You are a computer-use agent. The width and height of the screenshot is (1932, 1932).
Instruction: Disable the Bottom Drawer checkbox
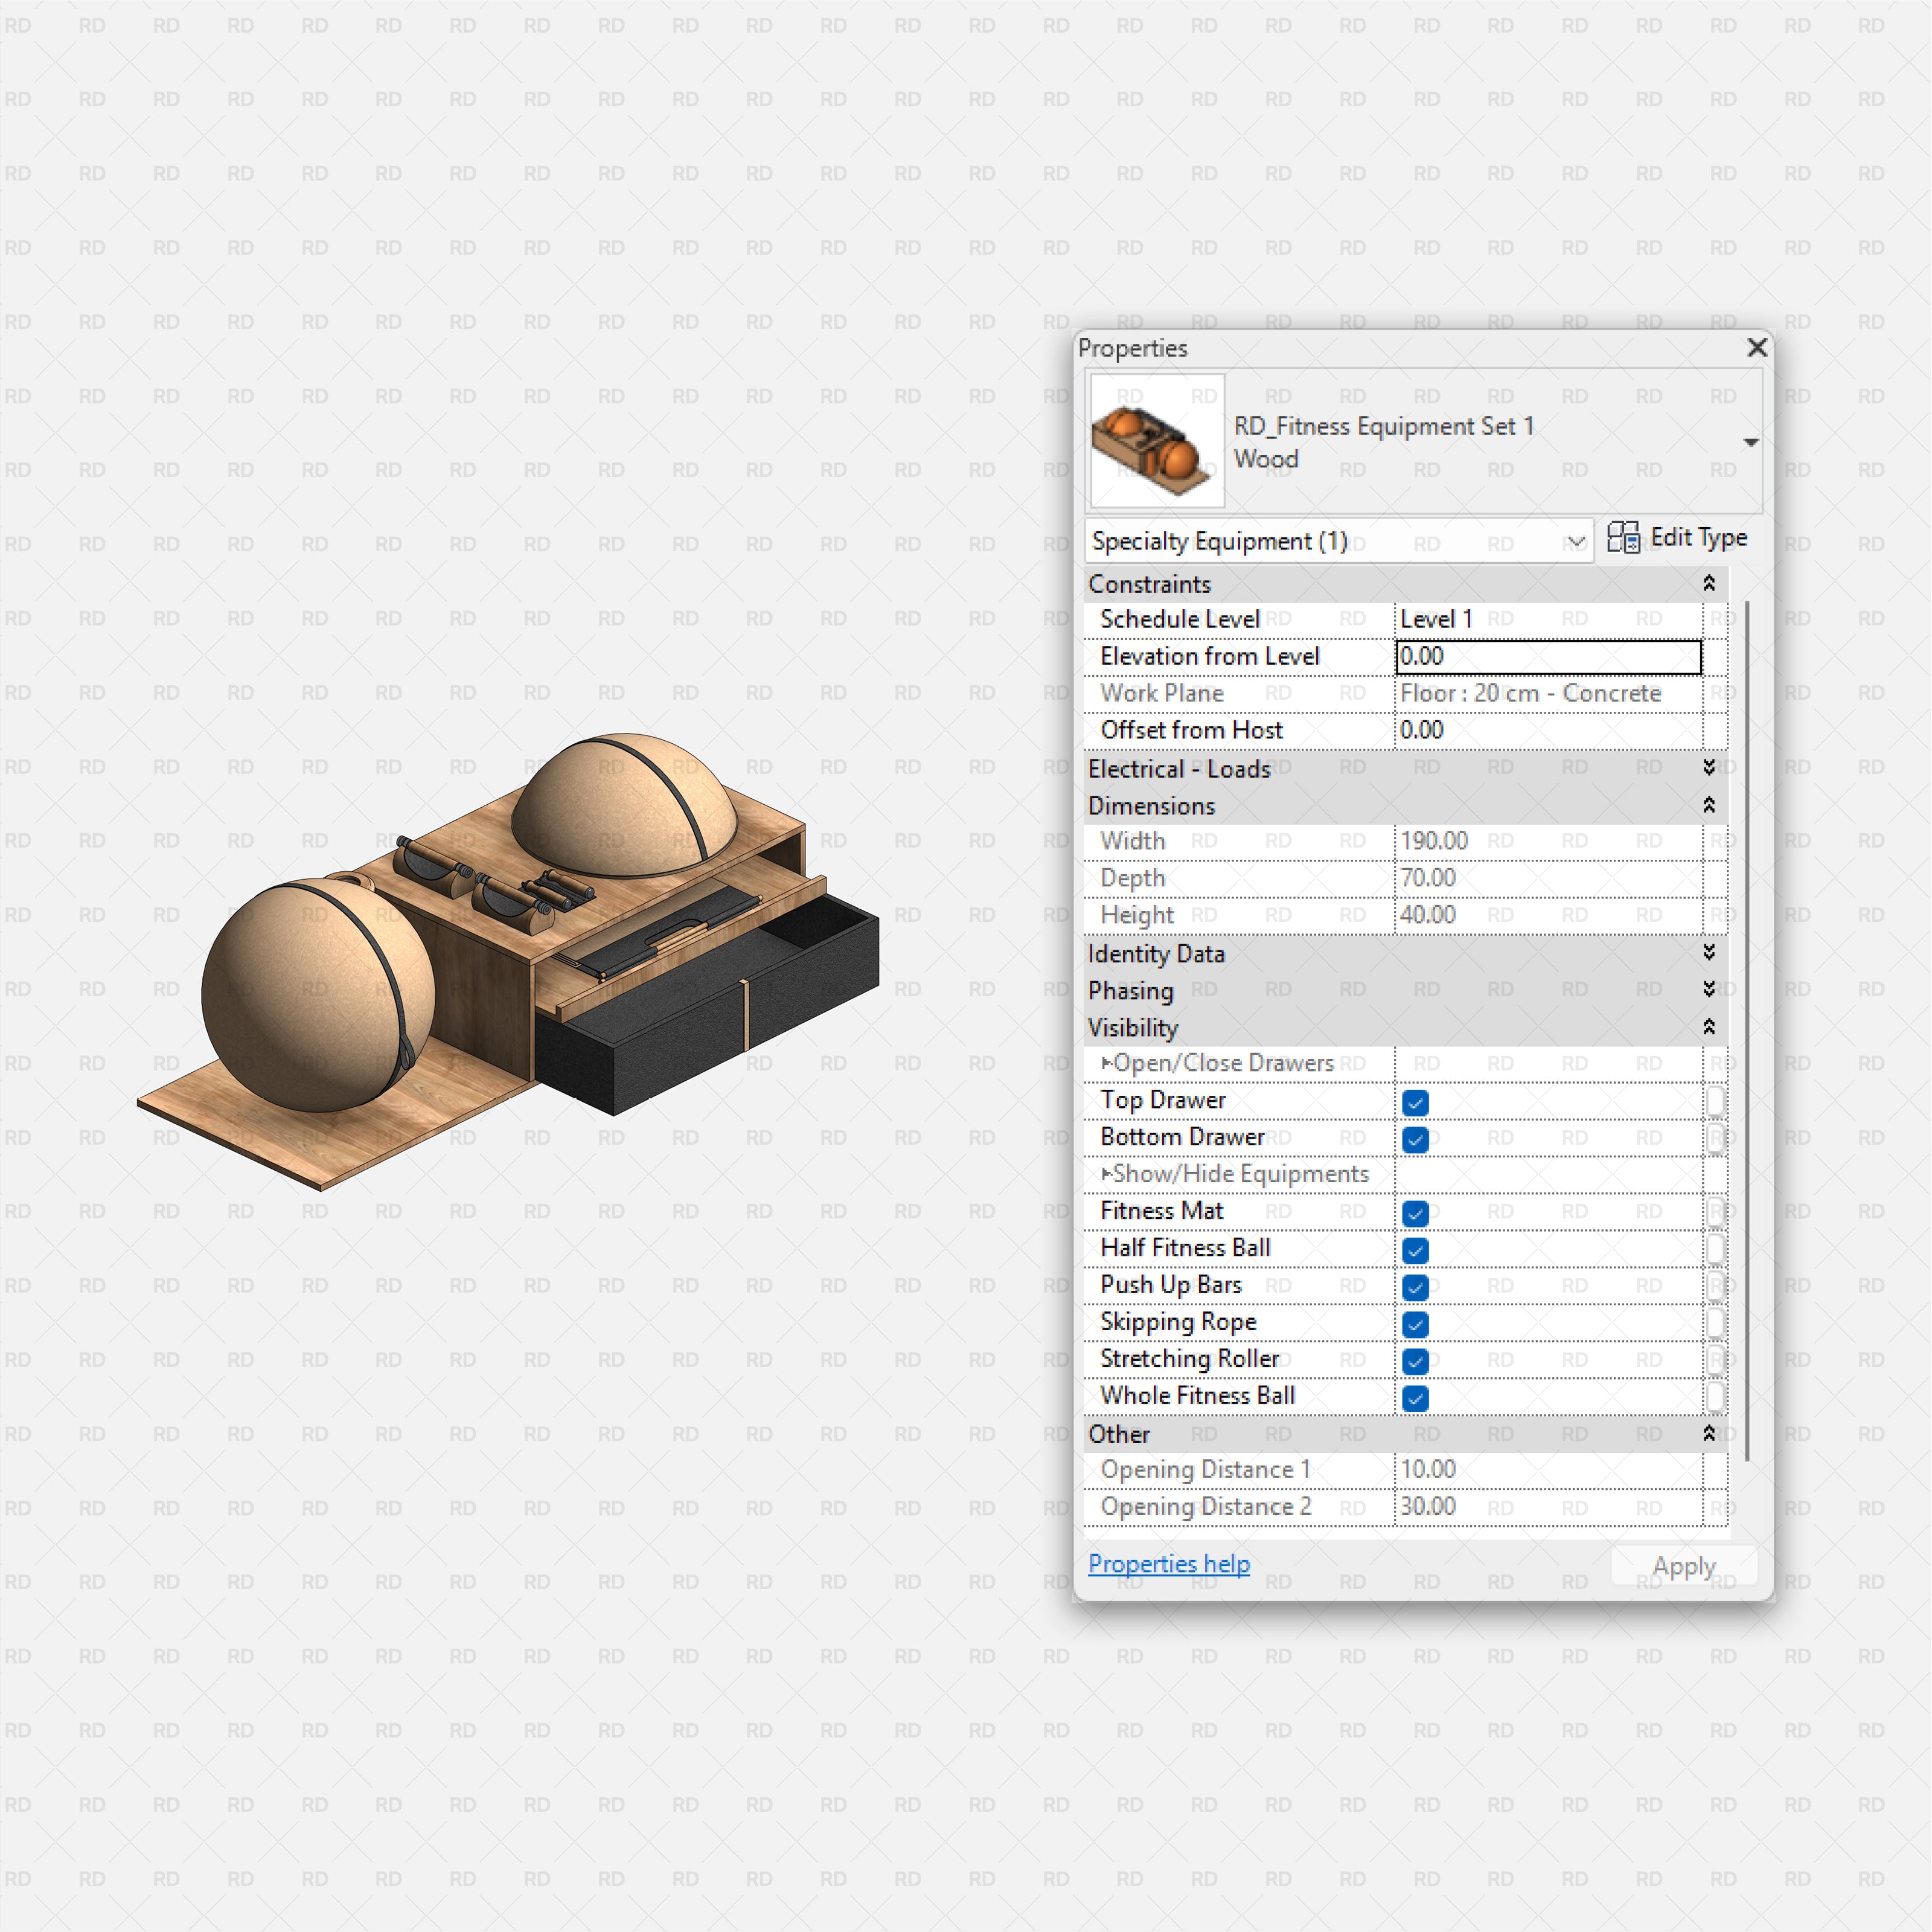tap(1414, 1139)
